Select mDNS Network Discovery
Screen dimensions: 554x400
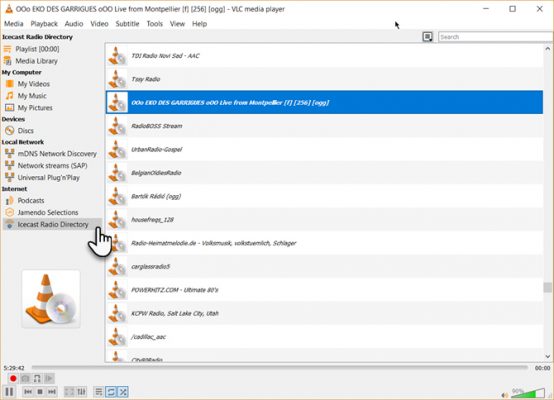pos(57,154)
